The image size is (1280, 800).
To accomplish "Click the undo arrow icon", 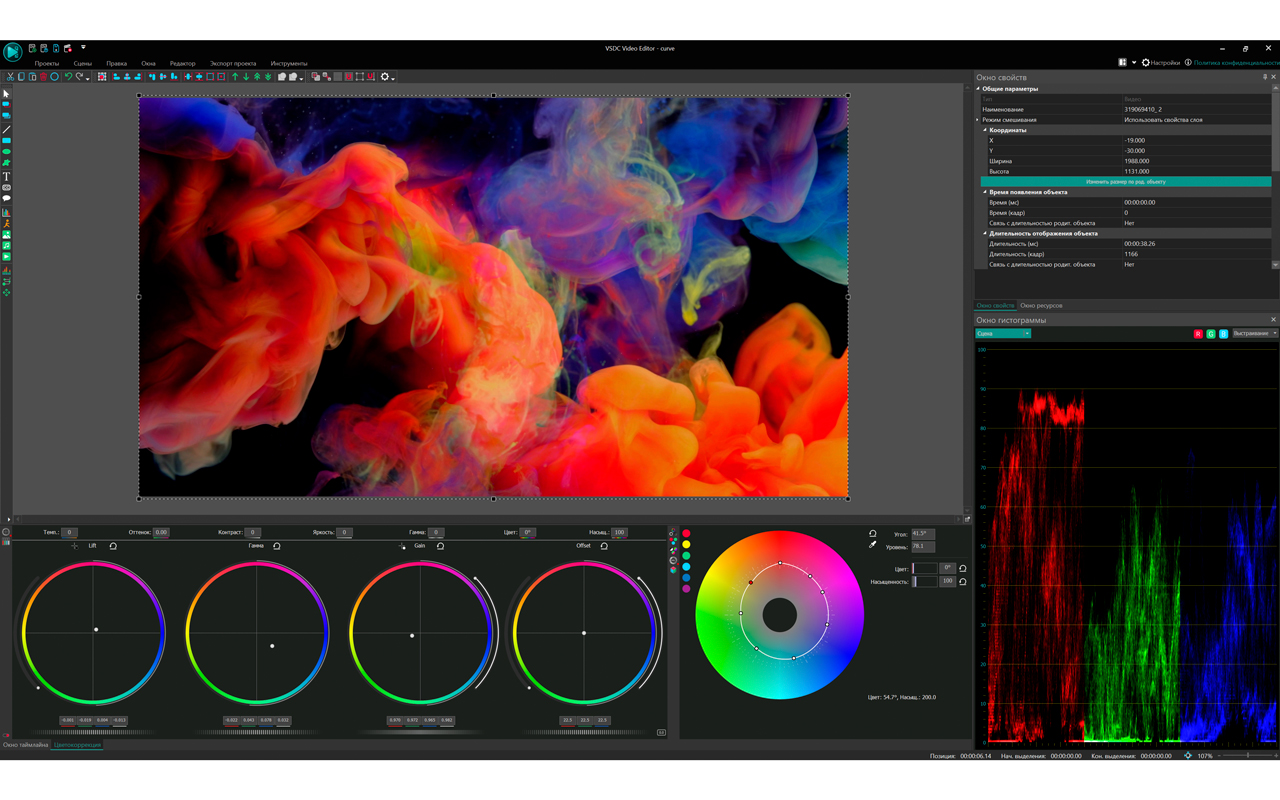I will click(68, 77).
